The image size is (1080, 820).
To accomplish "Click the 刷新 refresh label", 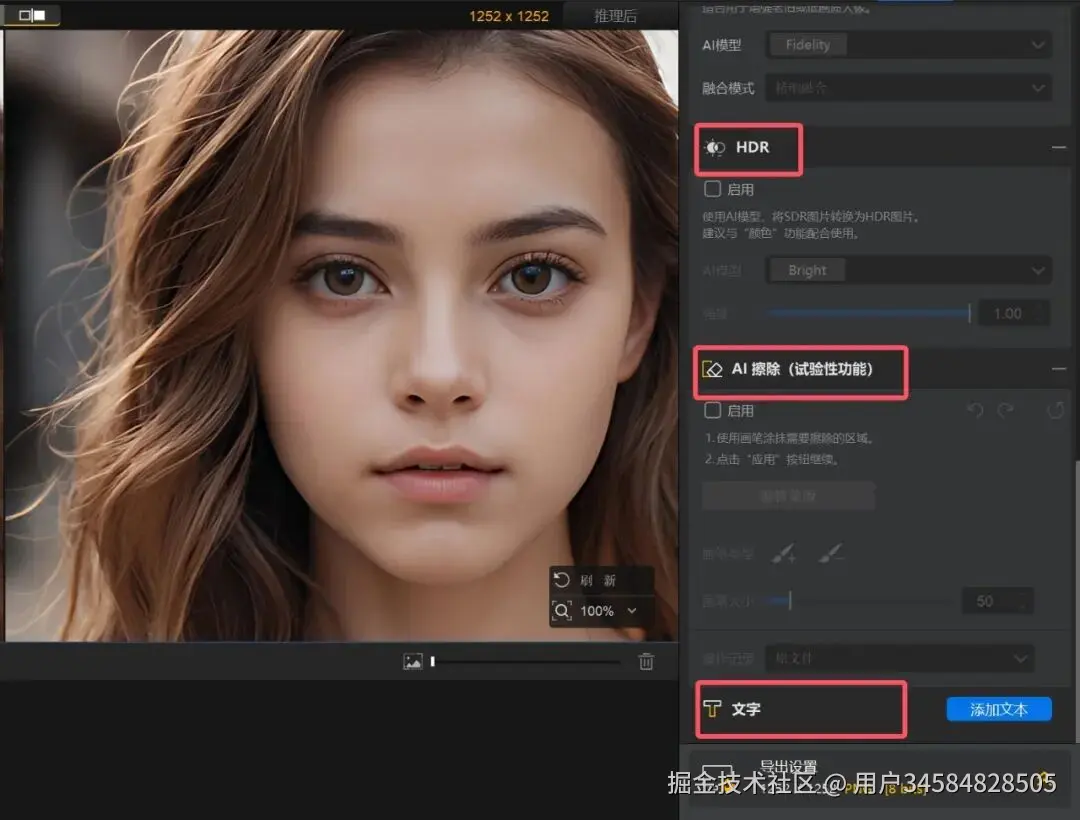I will pos(597,580).
